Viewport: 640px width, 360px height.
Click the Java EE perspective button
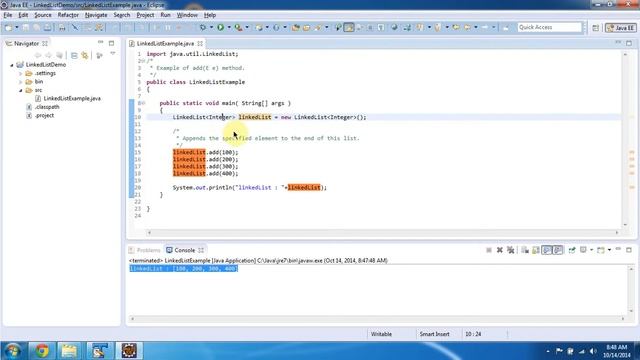pyautogui.click(x=621, y=28)
